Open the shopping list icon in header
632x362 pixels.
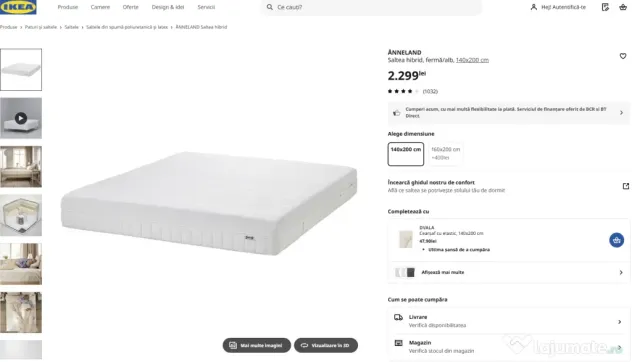pos(605,7)
